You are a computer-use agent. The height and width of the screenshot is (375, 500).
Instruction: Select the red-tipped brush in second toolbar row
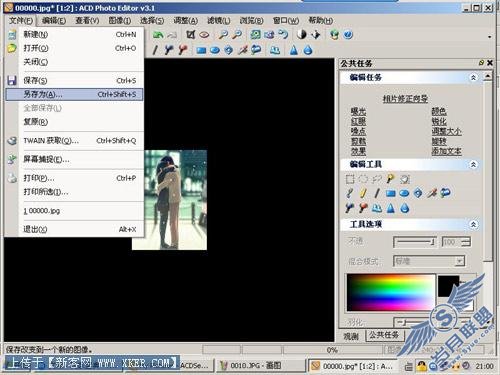pyautogui.click(x=182, y=50)
